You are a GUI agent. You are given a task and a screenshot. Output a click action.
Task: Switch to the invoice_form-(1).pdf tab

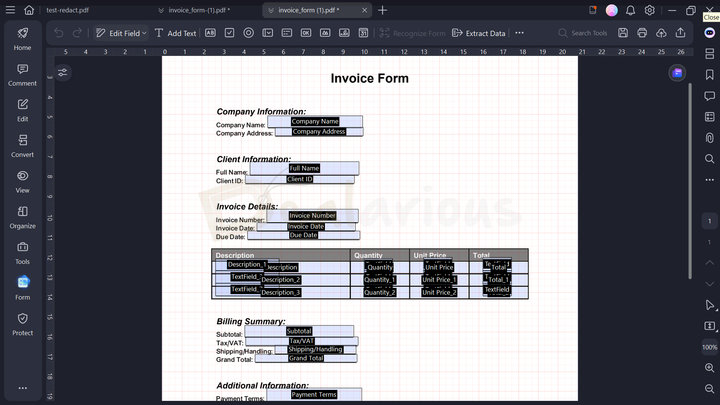click(x=199, y=10)
